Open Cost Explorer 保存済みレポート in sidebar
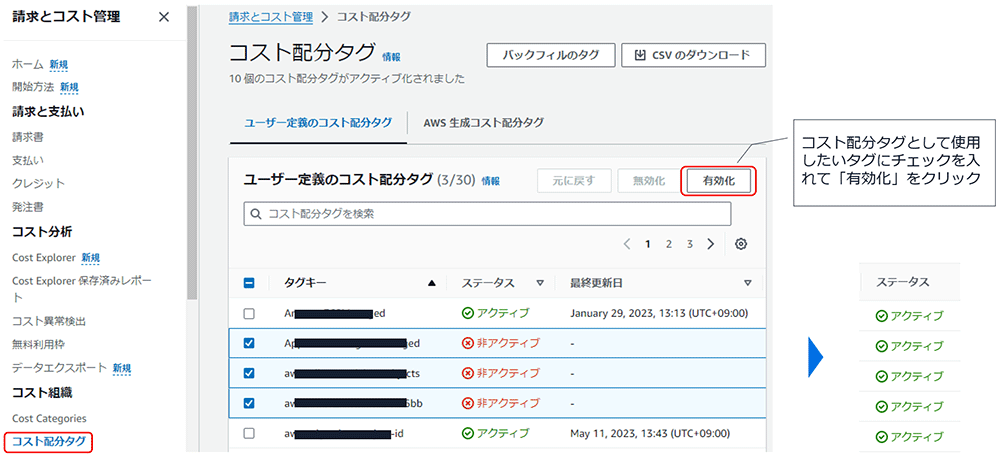Viewport: 1000px width, 459px height. click(82, 288)
